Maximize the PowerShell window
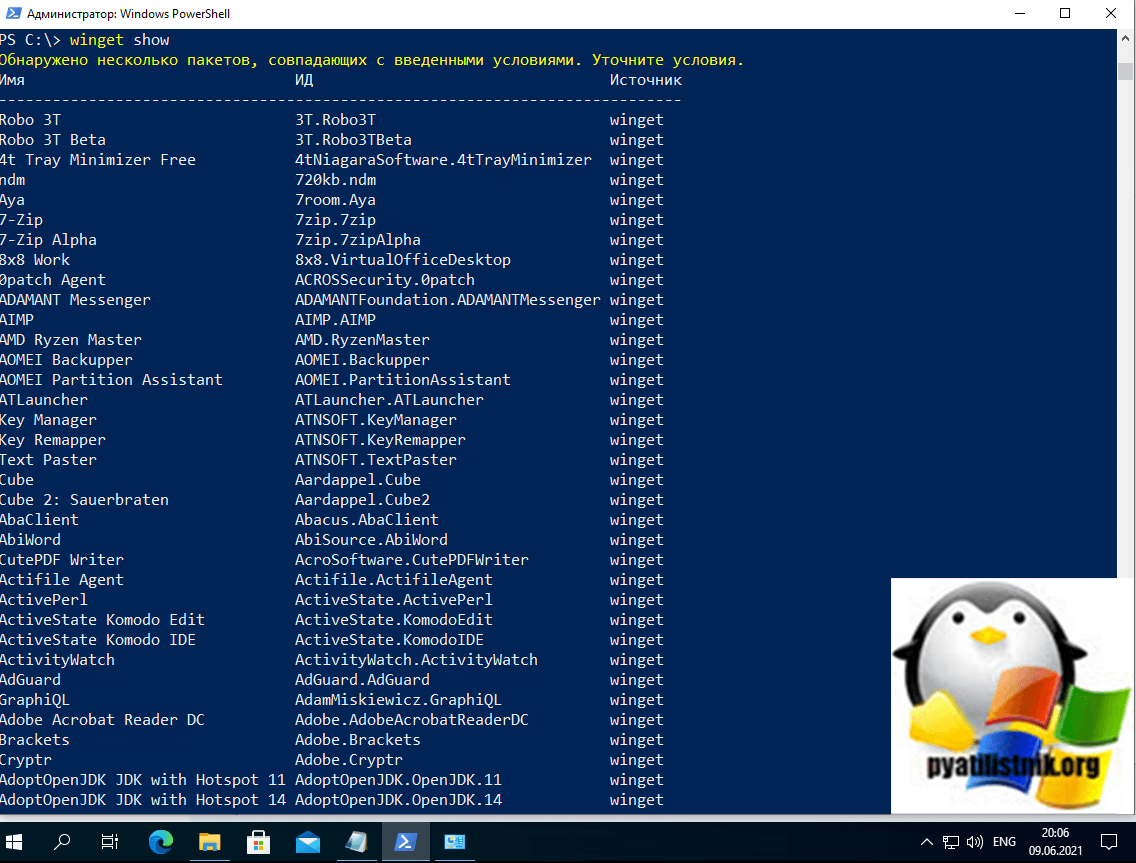This screenshot has width=1136, height=863. [1064, 13]
